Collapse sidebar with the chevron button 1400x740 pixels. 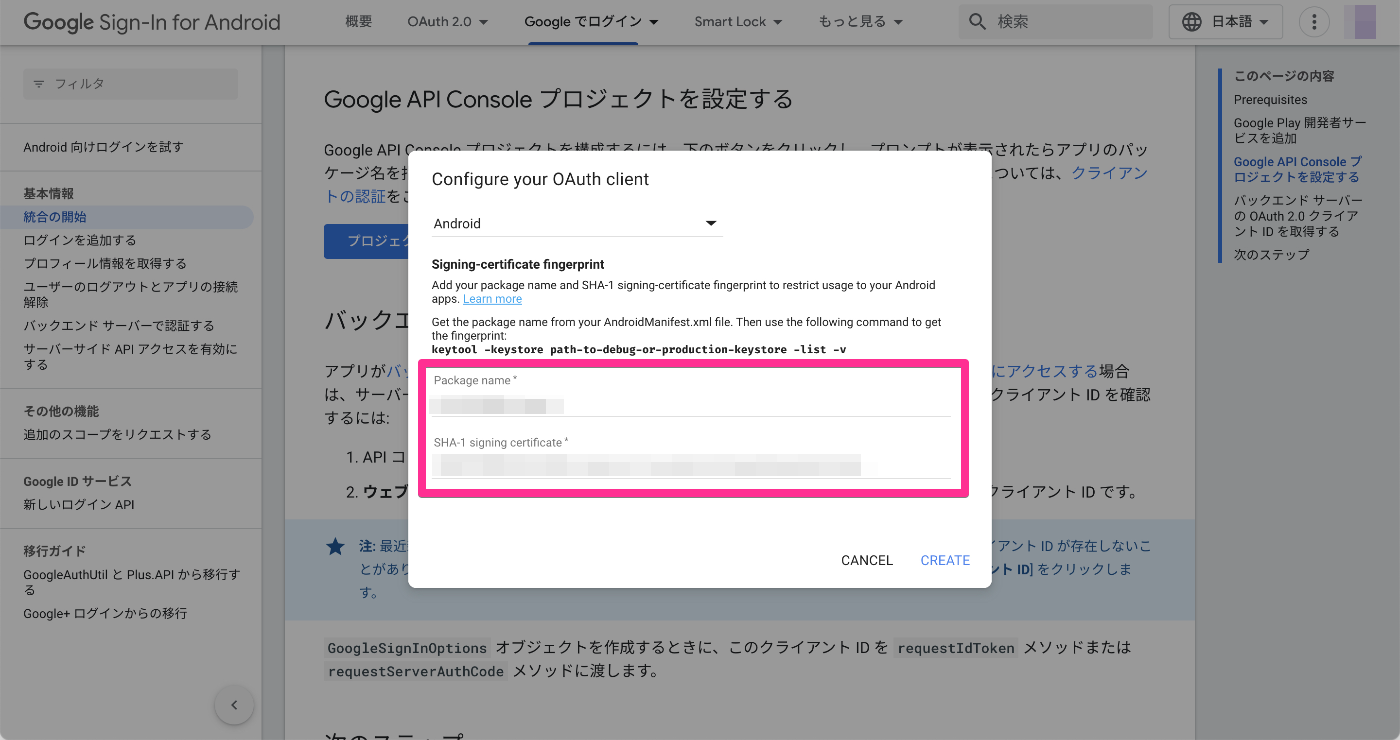click(234, 705)
